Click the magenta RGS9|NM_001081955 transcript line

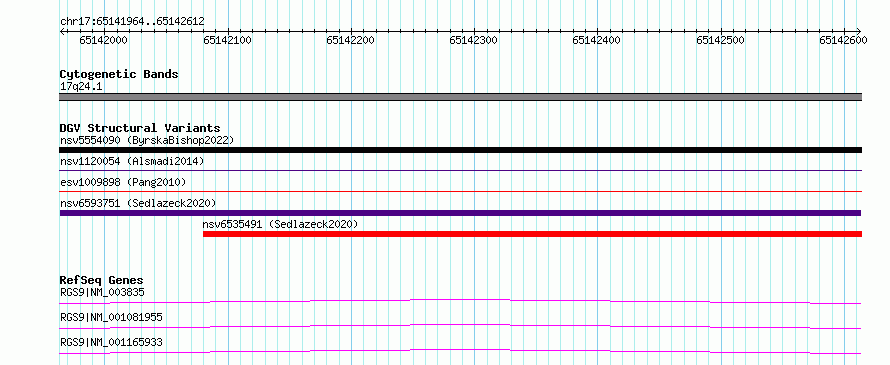460,326
